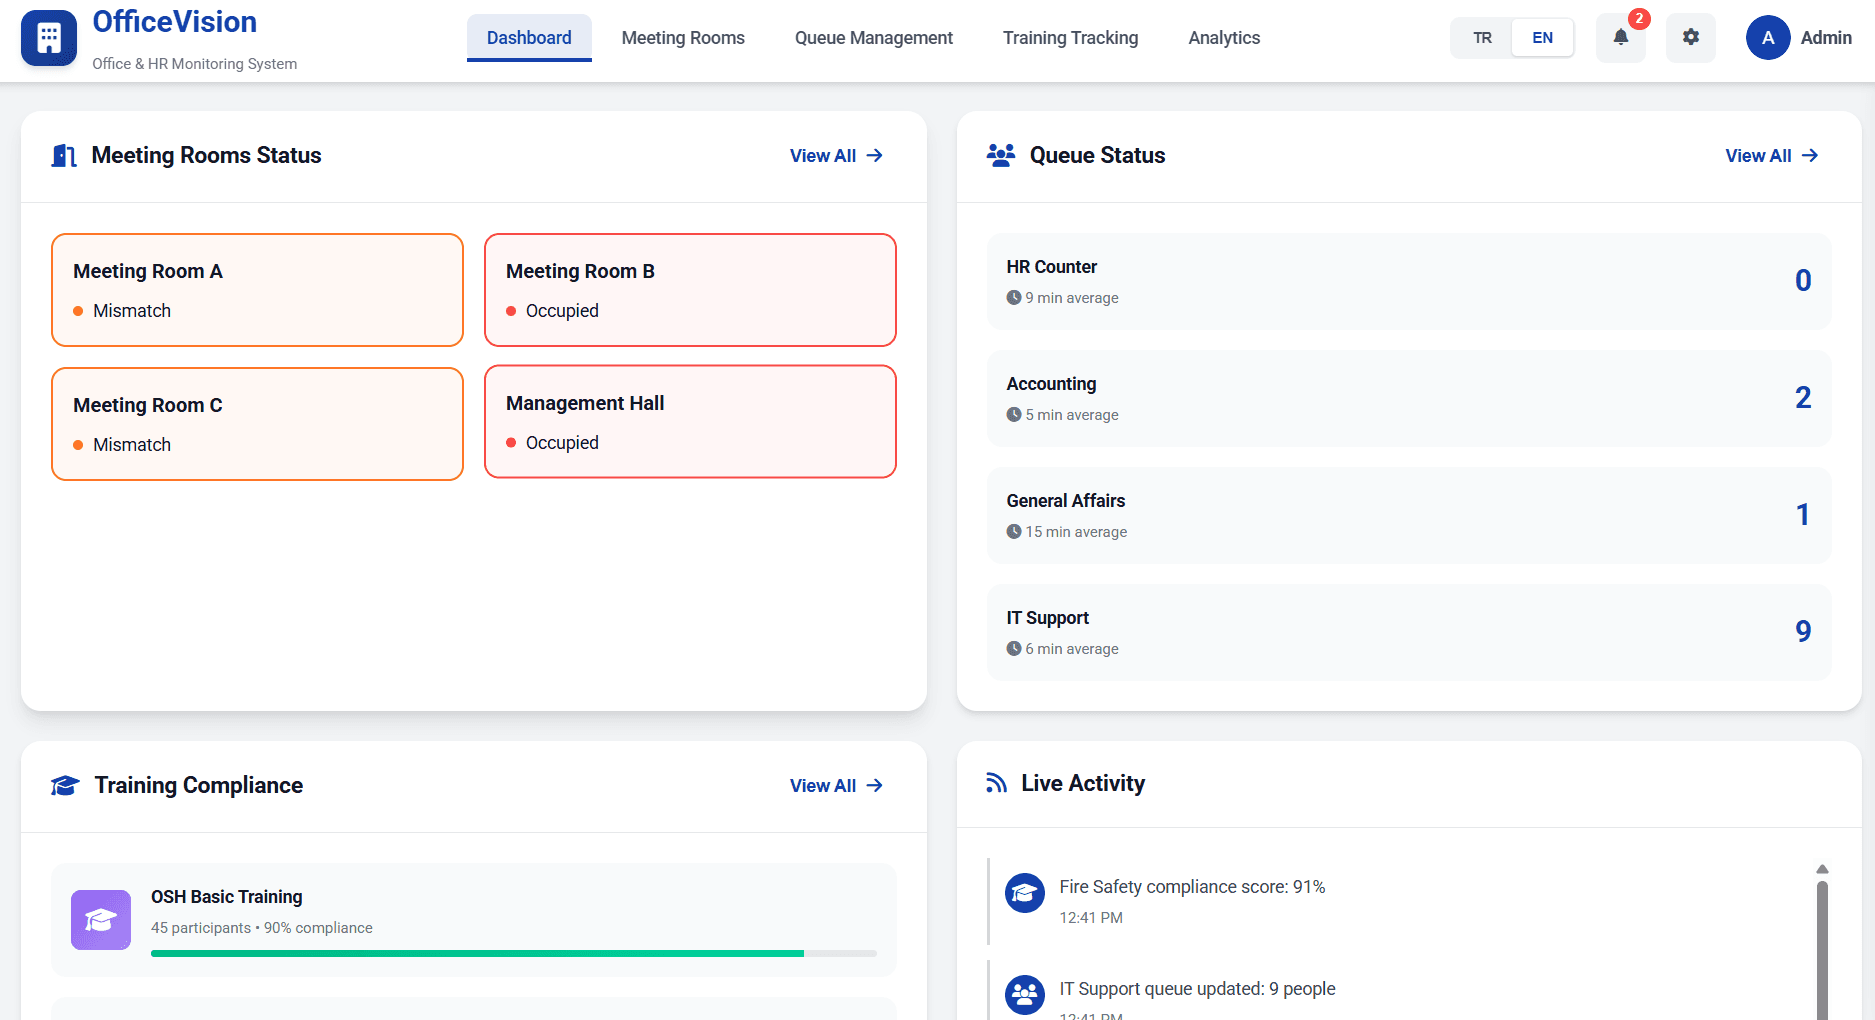This screenshot has height=1020, width=1875.
Task: Click the IT Support queue people icon
Action: coord(1024,994)
